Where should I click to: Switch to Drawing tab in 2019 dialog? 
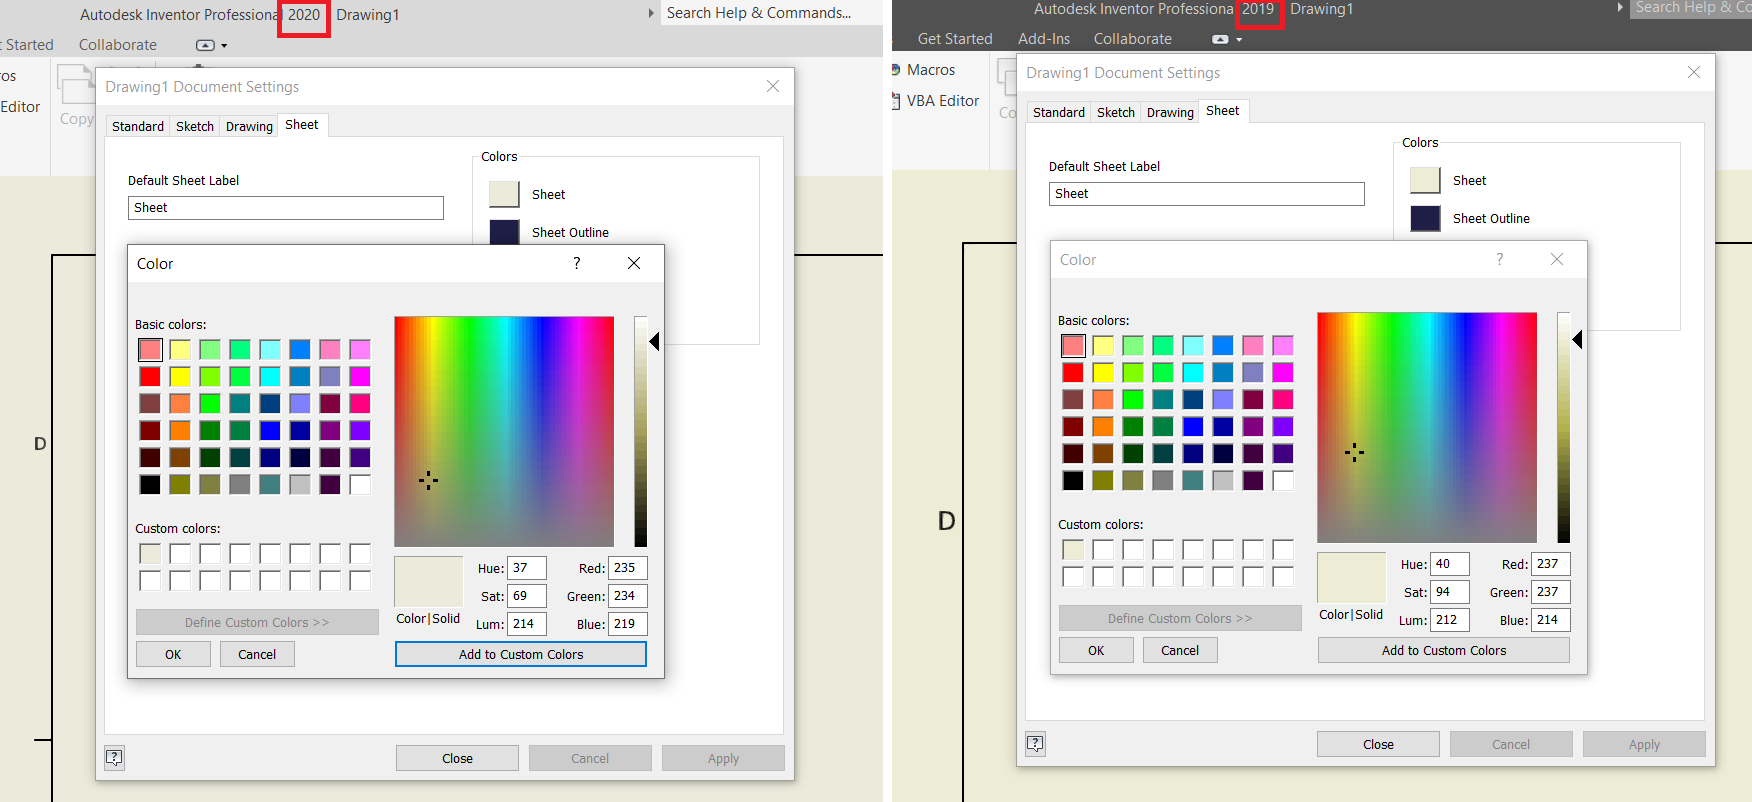click(1170, 112)
